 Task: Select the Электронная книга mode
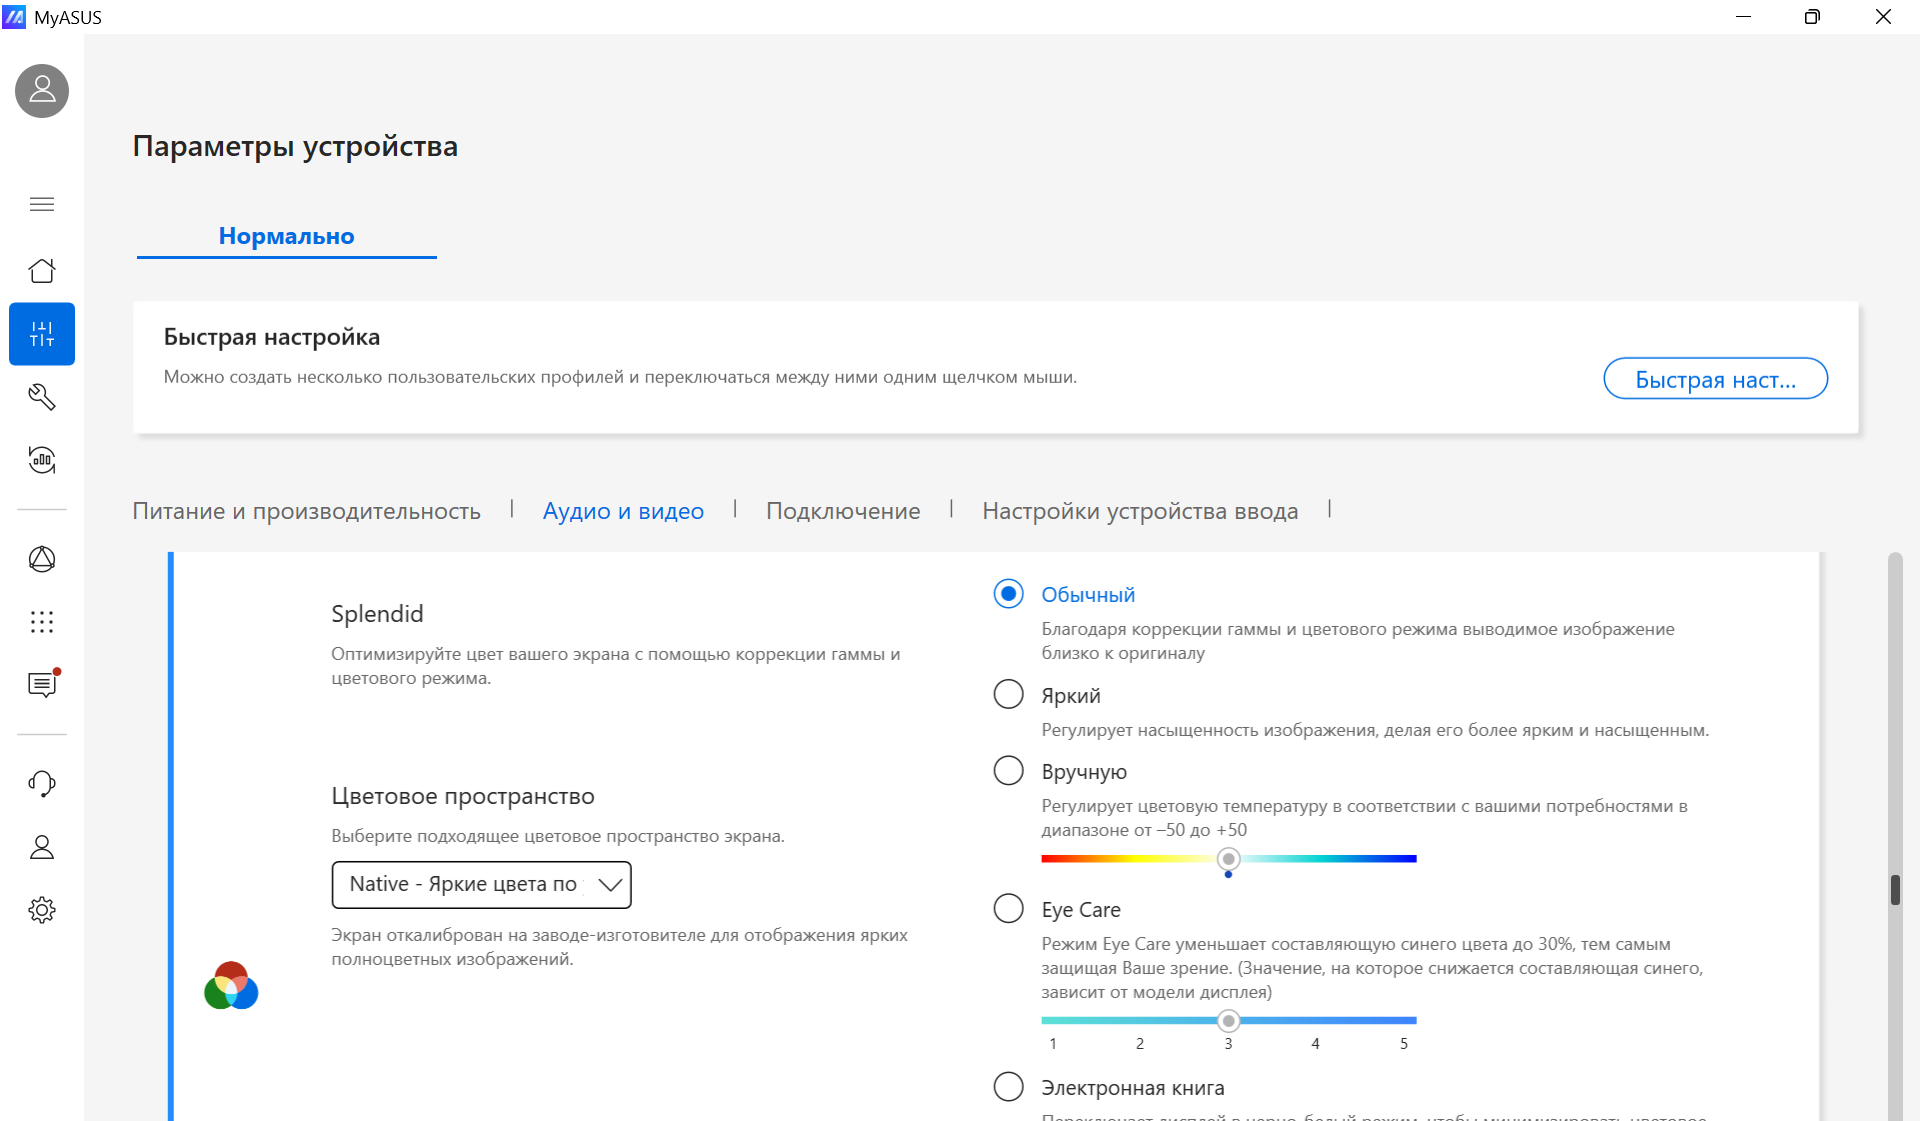pos(1008,1086)
